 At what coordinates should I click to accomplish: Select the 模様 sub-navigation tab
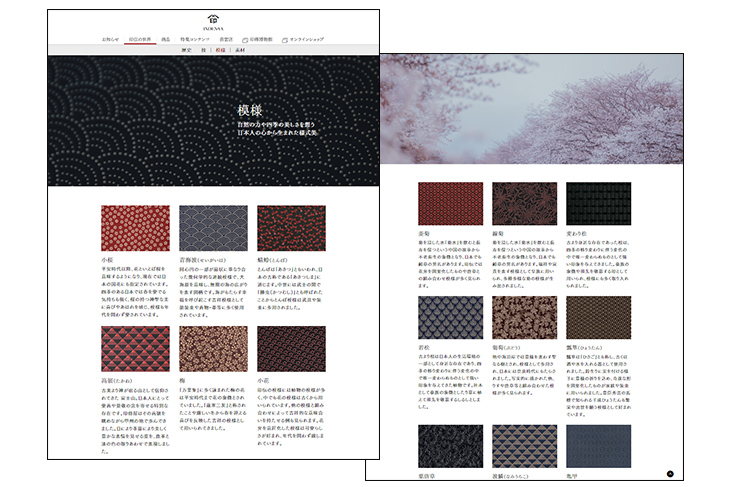click(220, 49)
